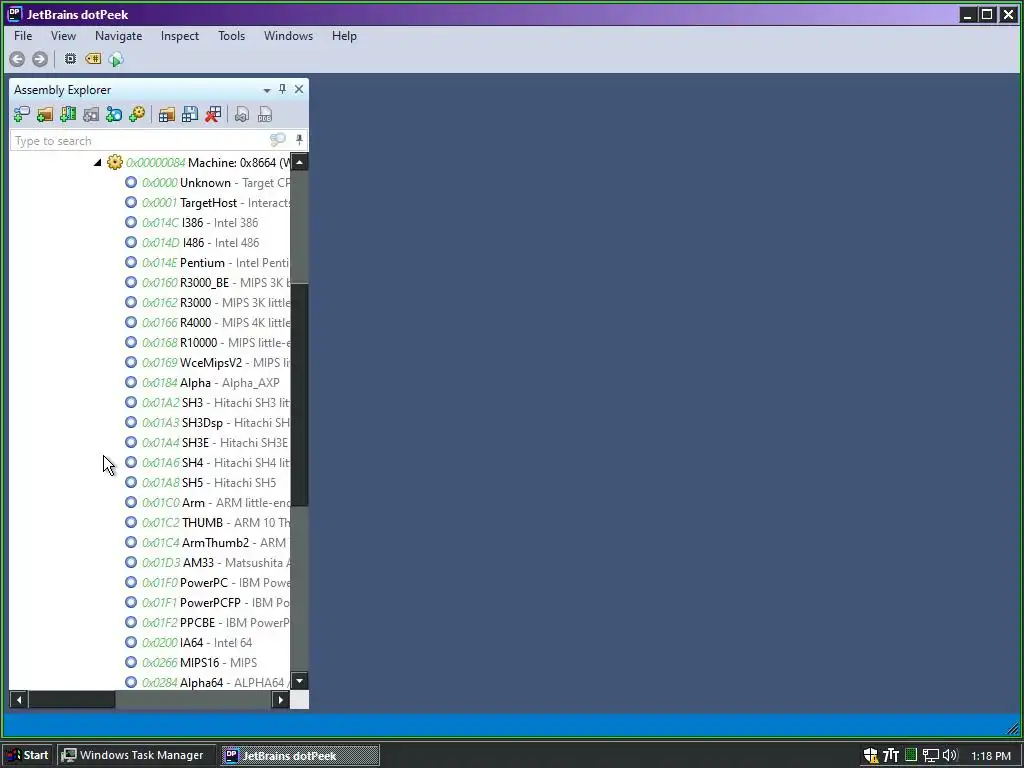1024x768 pixels.
Task: Open the File menu
Action: (23, 36)
